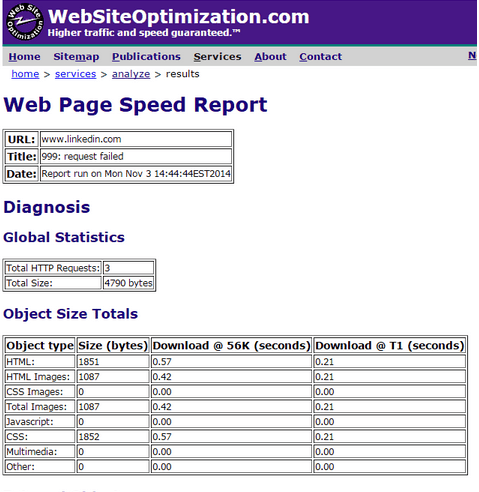
Task: Click the Total HTTP Requests value 3
Action: tap(128, 268)
